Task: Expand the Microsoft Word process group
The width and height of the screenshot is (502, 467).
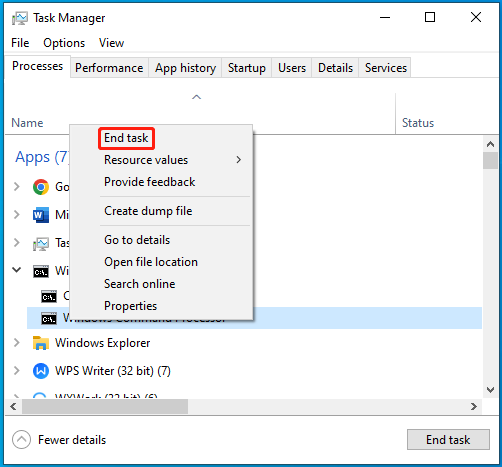Action: (x=17, y=214)
